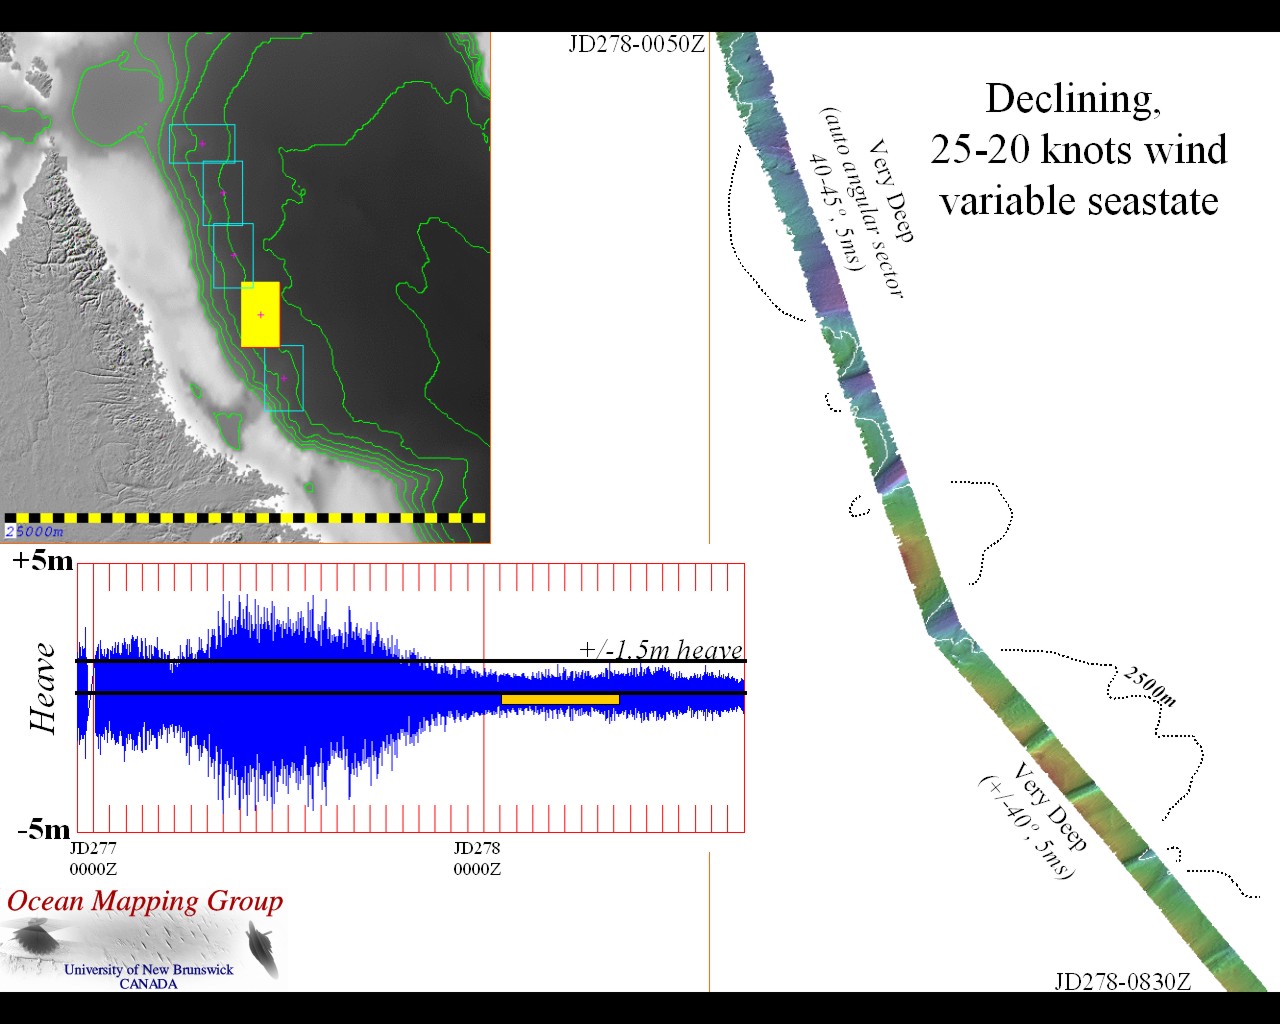Click the JD278-0050Z swath start label

(636, 44)
